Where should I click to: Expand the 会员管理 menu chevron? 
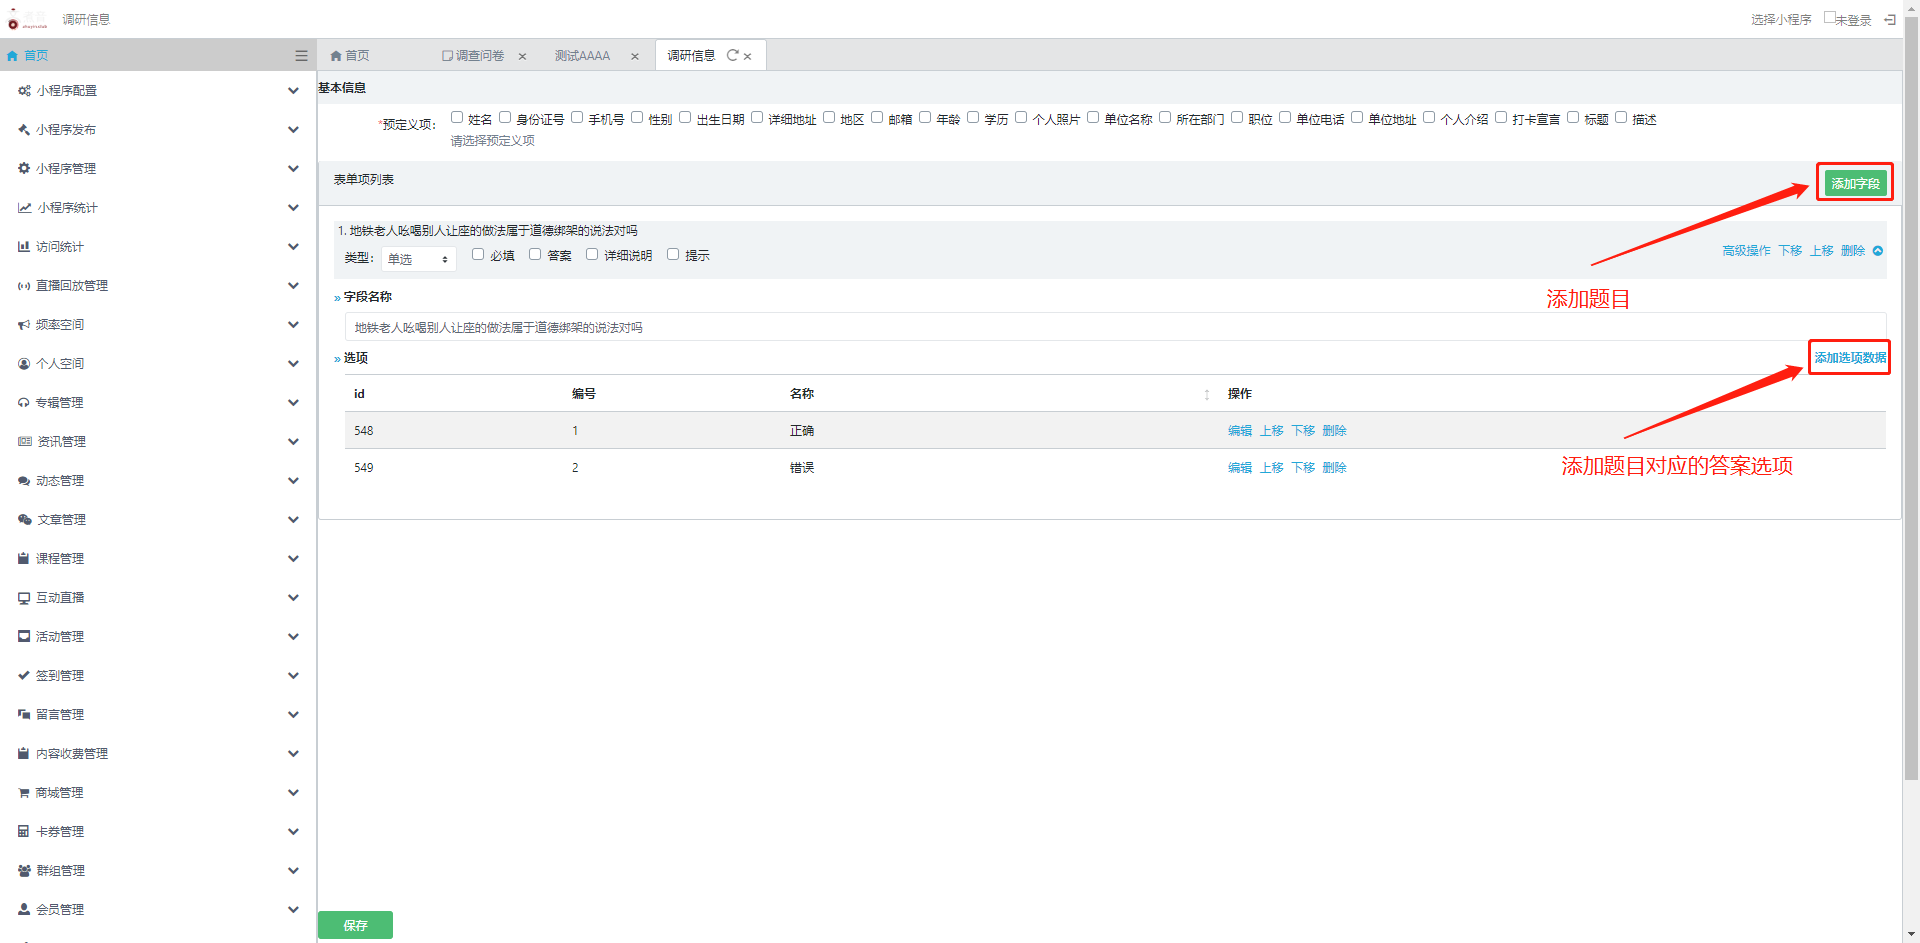pos(293,910)
